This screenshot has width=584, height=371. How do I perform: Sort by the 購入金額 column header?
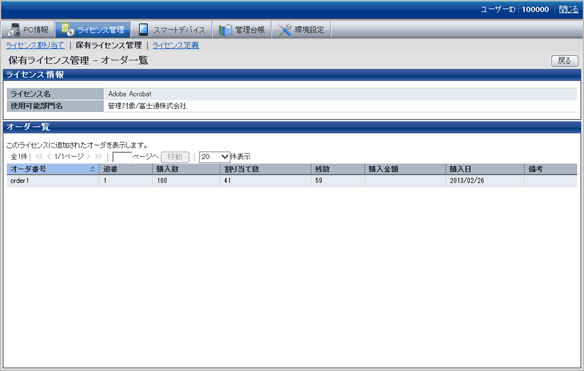[x=405, y=169]
